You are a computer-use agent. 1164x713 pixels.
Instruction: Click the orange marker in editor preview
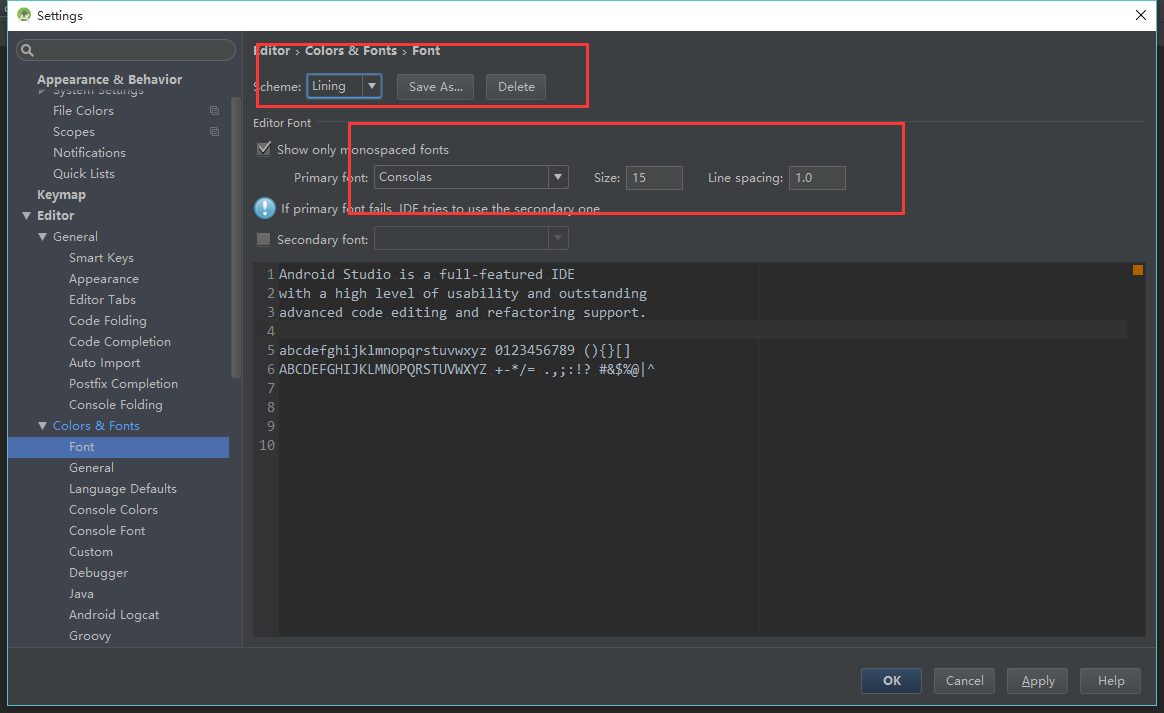[x=1137, y=270]
